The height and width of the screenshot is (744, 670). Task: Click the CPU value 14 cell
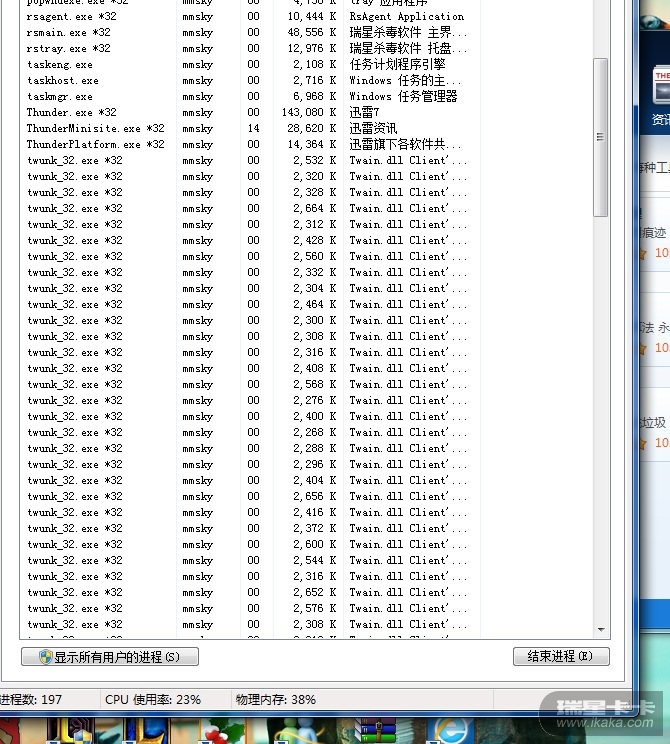tap(253, 129)
